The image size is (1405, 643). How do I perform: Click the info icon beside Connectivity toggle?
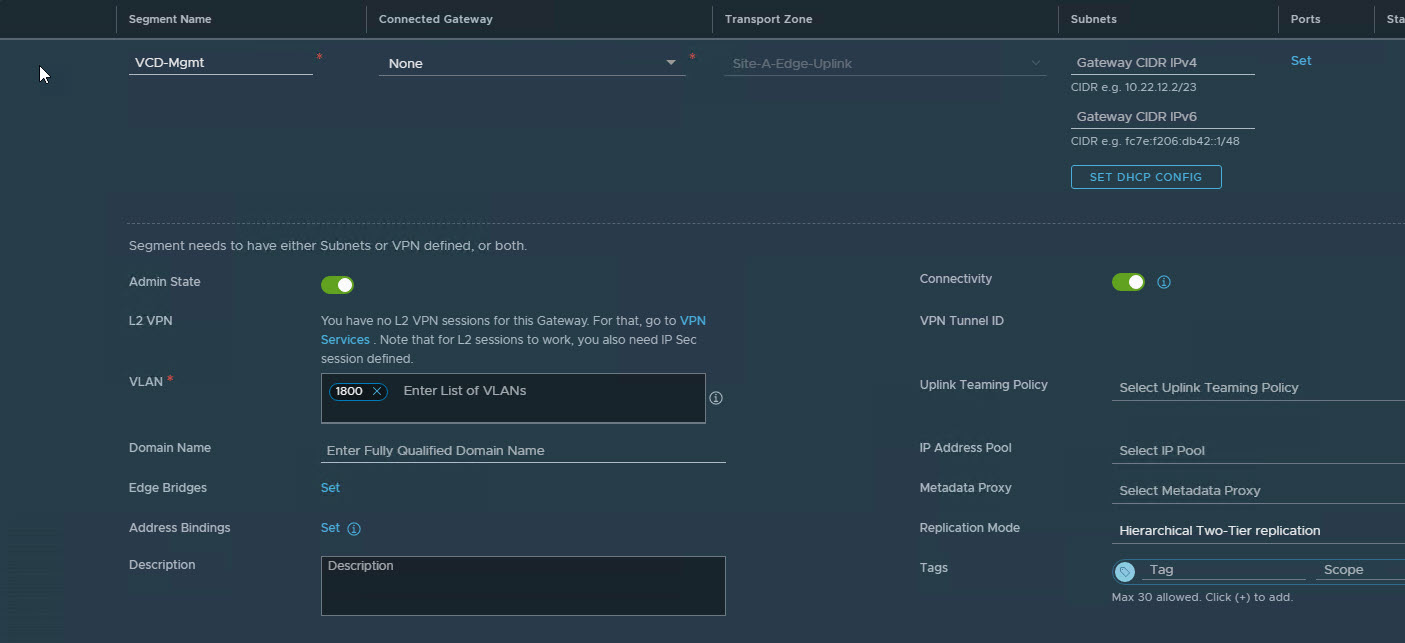(1164, 282)
